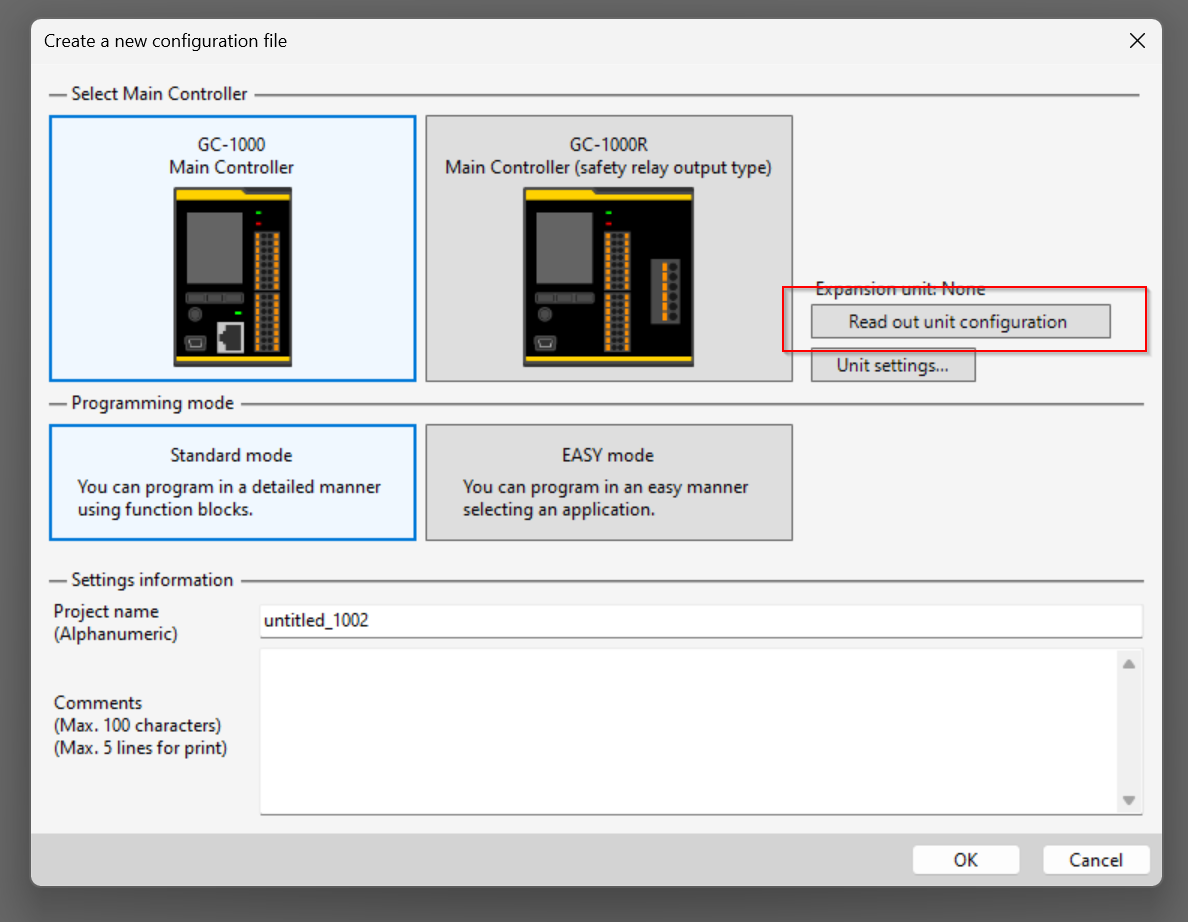Confirm with the OK button
Image resolution: width=1188 pixels, height=922 pixels.
pos(966,860)
